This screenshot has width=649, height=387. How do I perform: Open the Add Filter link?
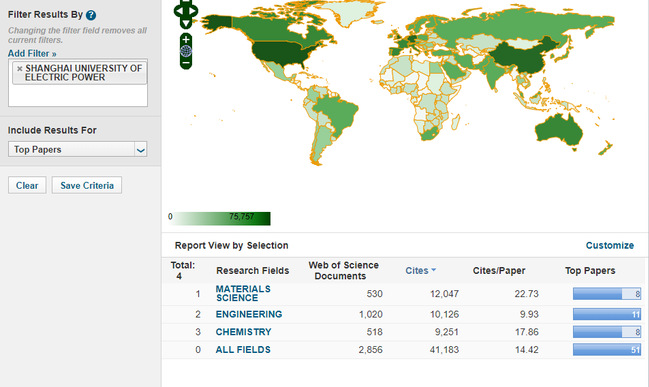coord(32,53)
